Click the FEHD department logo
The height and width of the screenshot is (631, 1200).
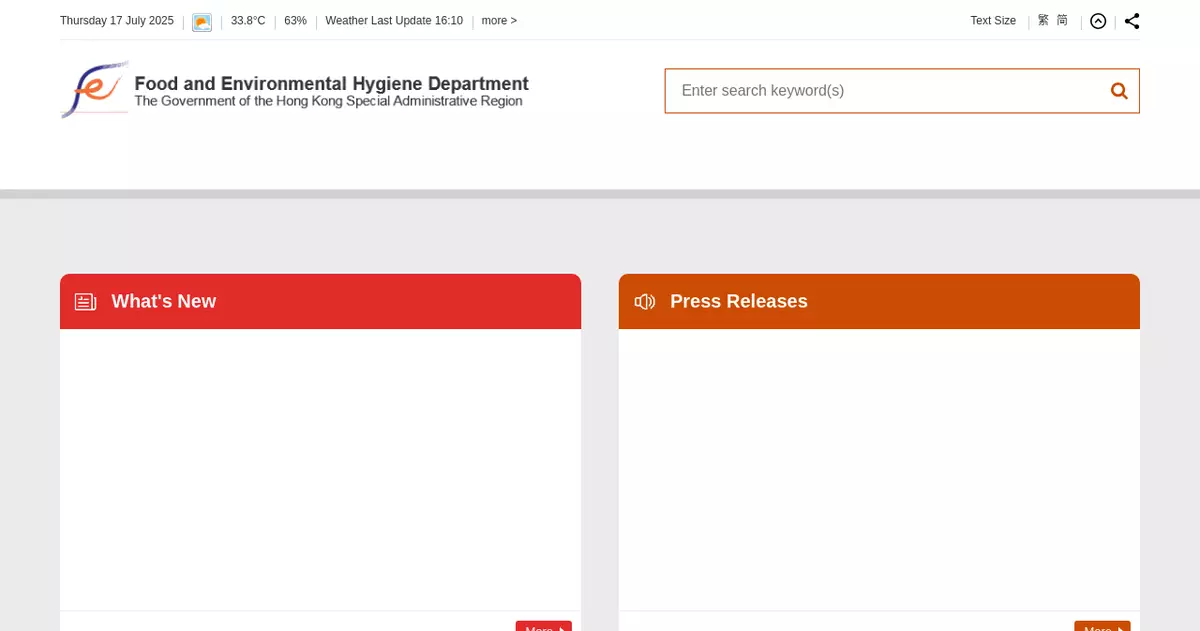tap(95, 90)
